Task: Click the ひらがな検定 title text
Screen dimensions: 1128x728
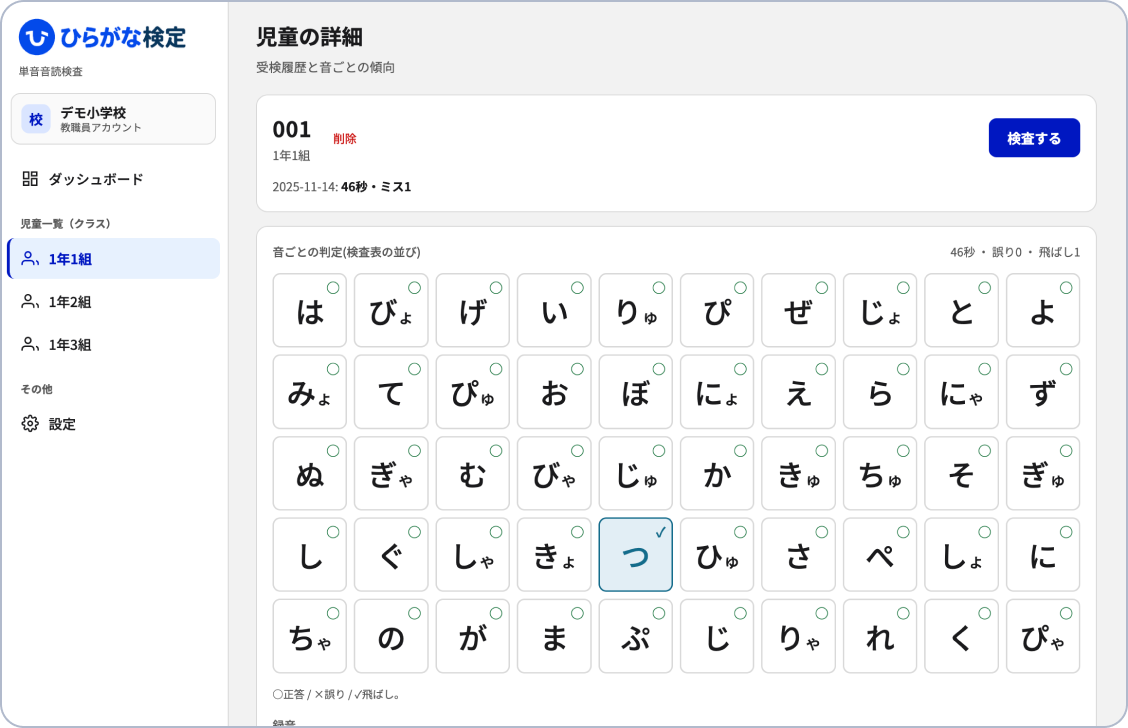Action: click(123, 37)
